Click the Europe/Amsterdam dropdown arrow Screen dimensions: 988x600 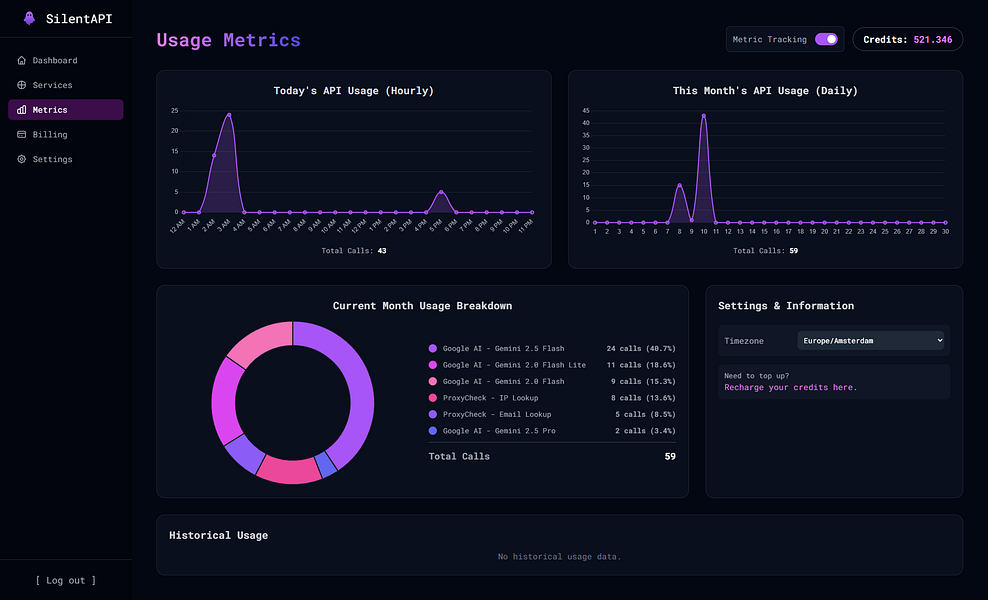coord(939,340)
